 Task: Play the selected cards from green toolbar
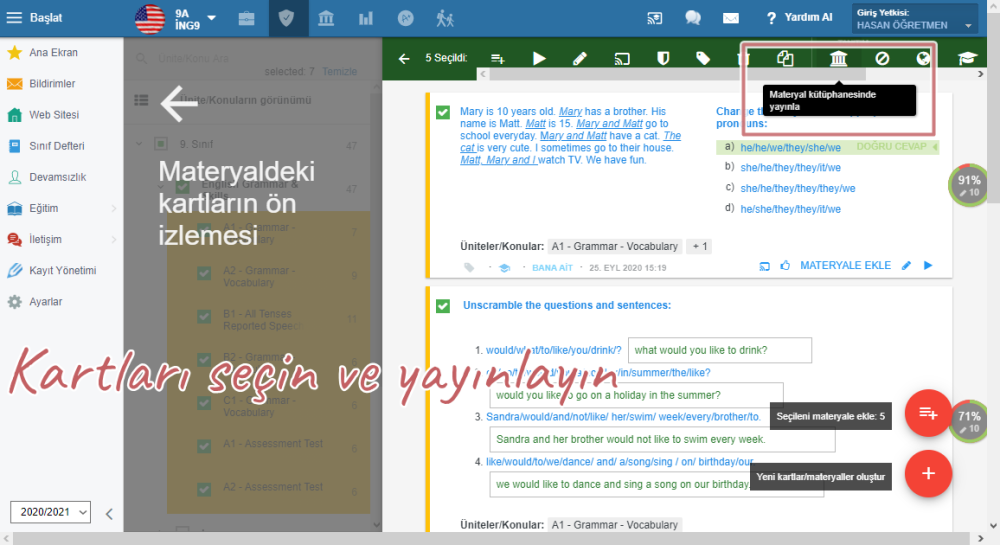coord(539,59)
